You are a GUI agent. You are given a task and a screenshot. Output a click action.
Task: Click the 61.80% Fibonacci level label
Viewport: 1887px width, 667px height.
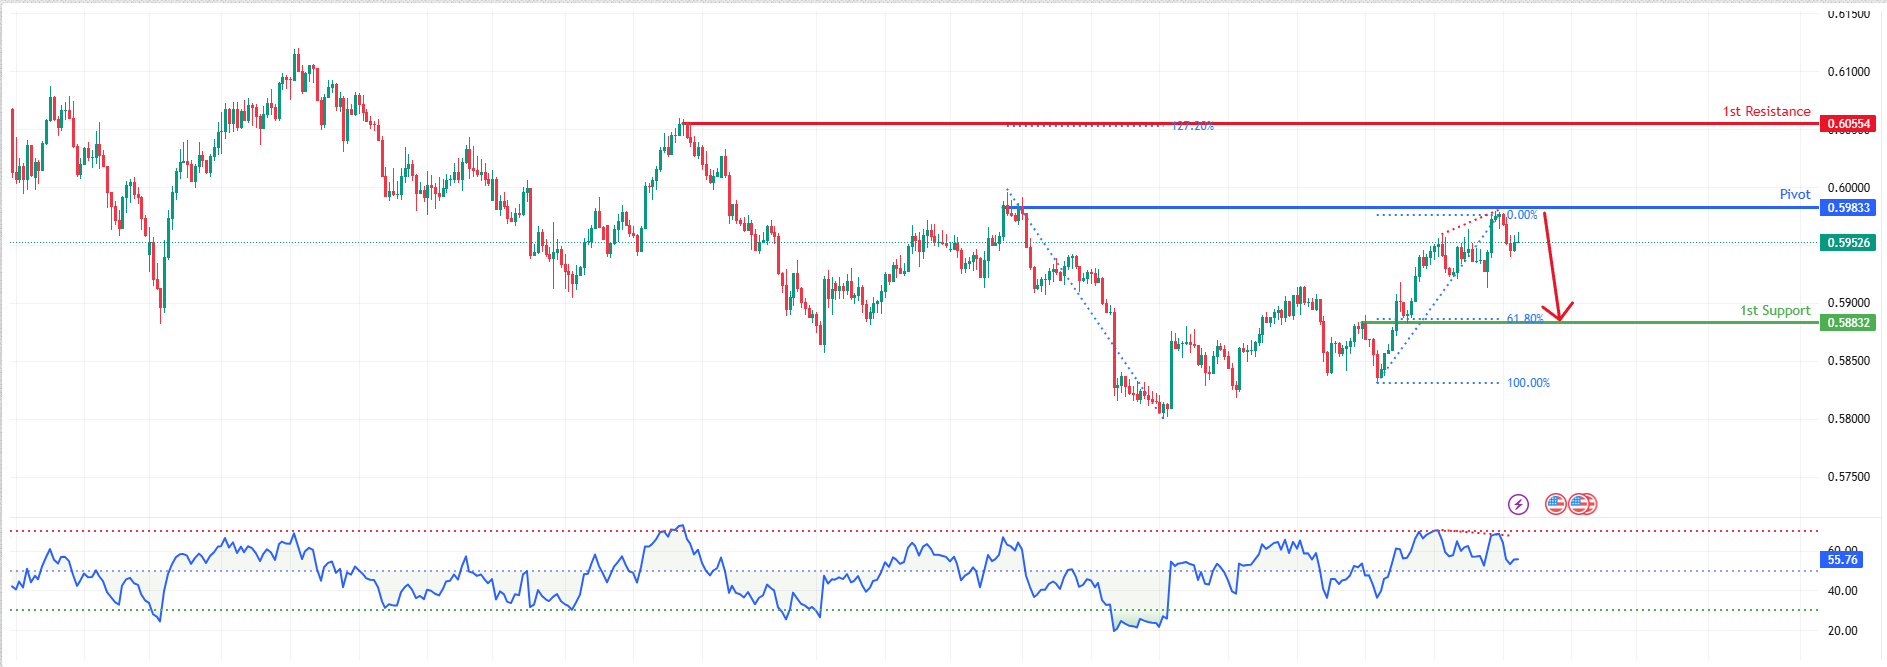[x=1525, y=319]
